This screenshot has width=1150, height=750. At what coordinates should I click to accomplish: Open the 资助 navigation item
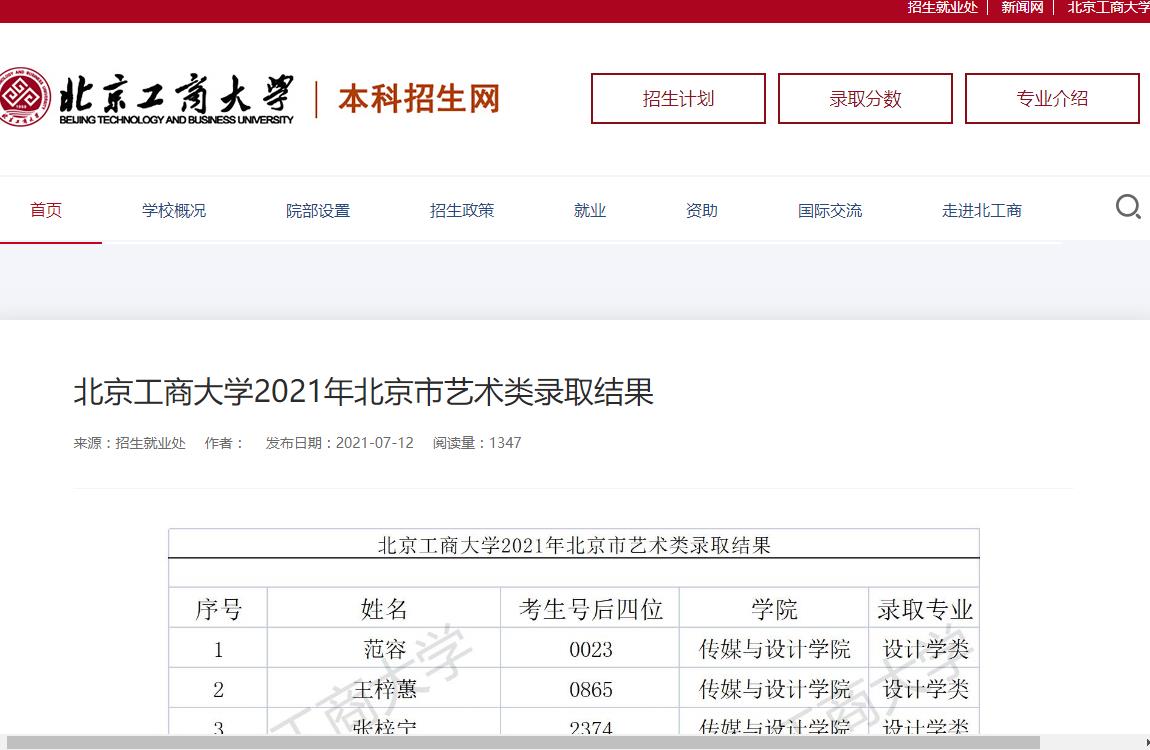[x=702, y=210]
